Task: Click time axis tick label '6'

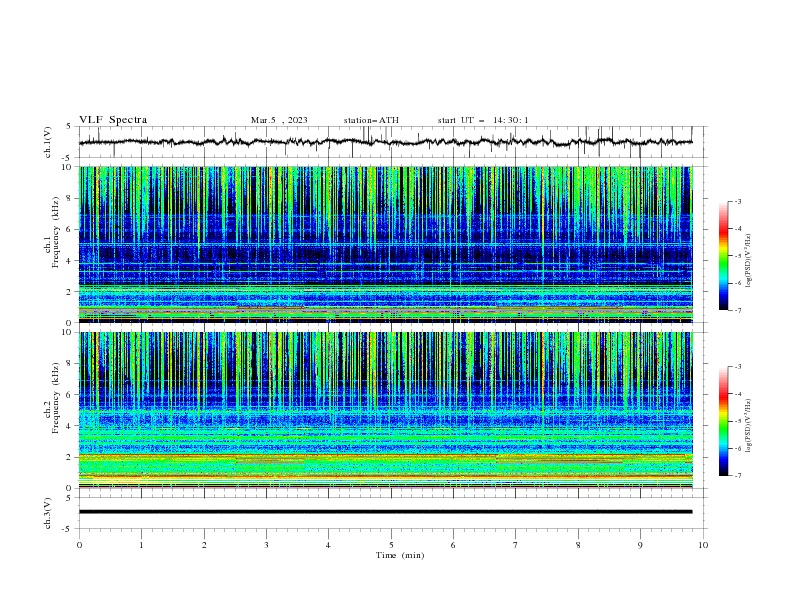Action: pos(453,545)
